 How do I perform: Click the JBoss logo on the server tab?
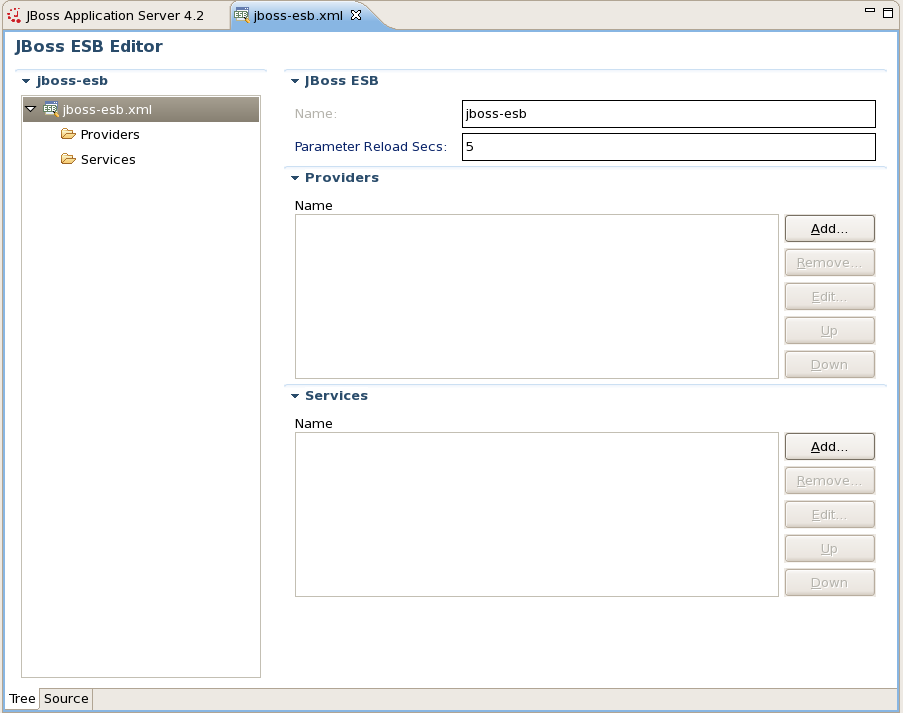click(x=12, y=14)
